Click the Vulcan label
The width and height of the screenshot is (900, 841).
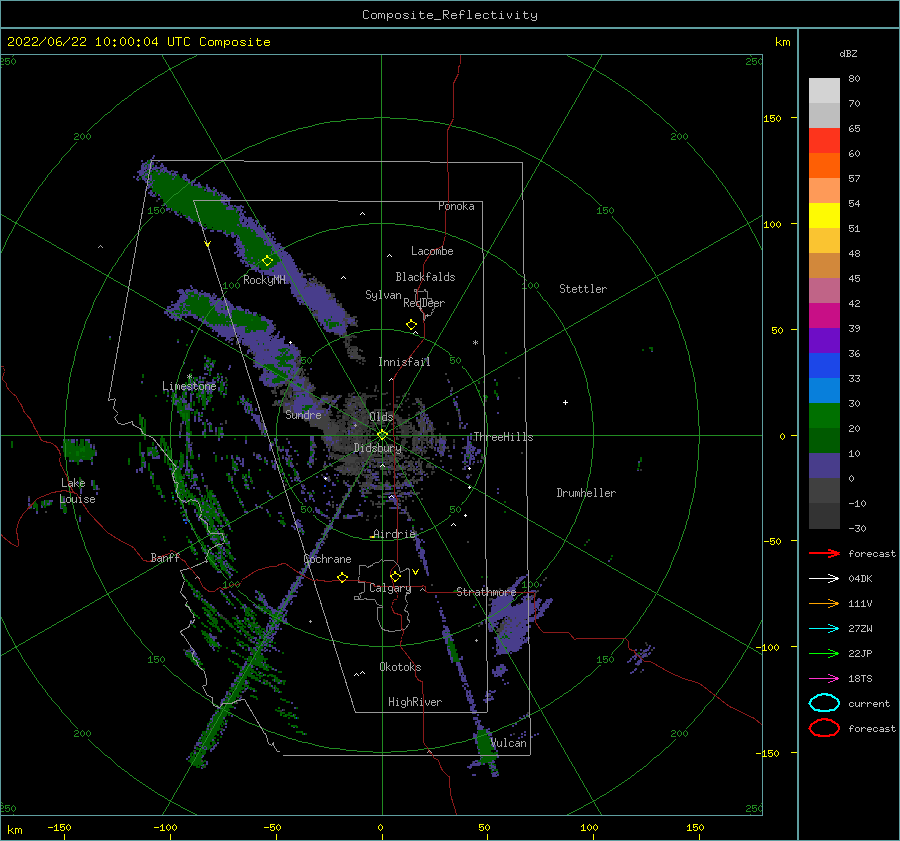point(509,743)
